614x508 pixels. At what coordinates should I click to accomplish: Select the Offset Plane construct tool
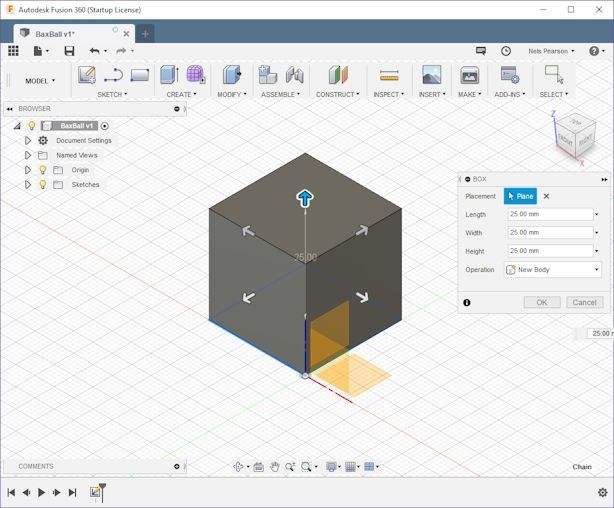(338, 75)
